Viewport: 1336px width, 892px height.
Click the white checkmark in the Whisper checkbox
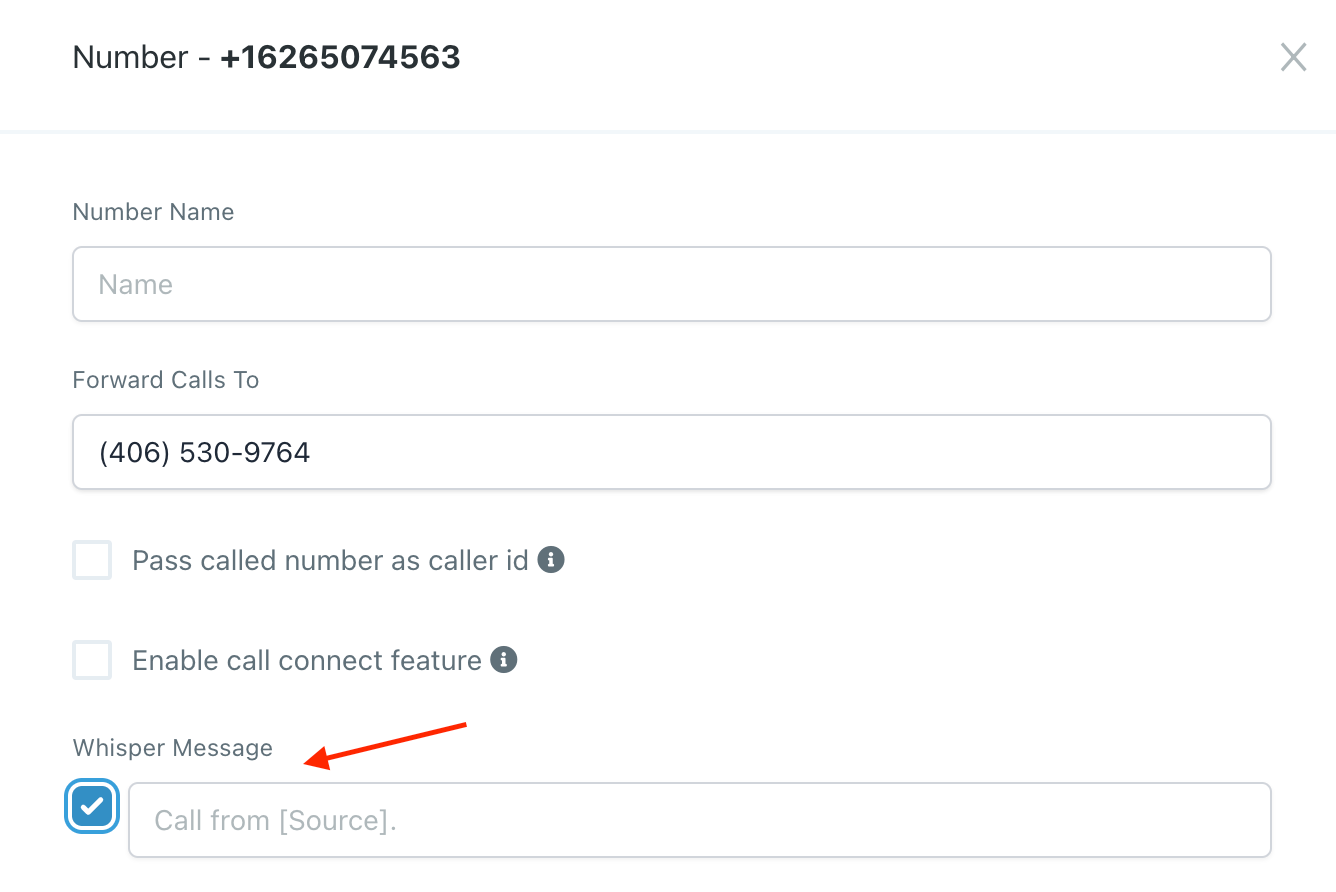(92, 806)
